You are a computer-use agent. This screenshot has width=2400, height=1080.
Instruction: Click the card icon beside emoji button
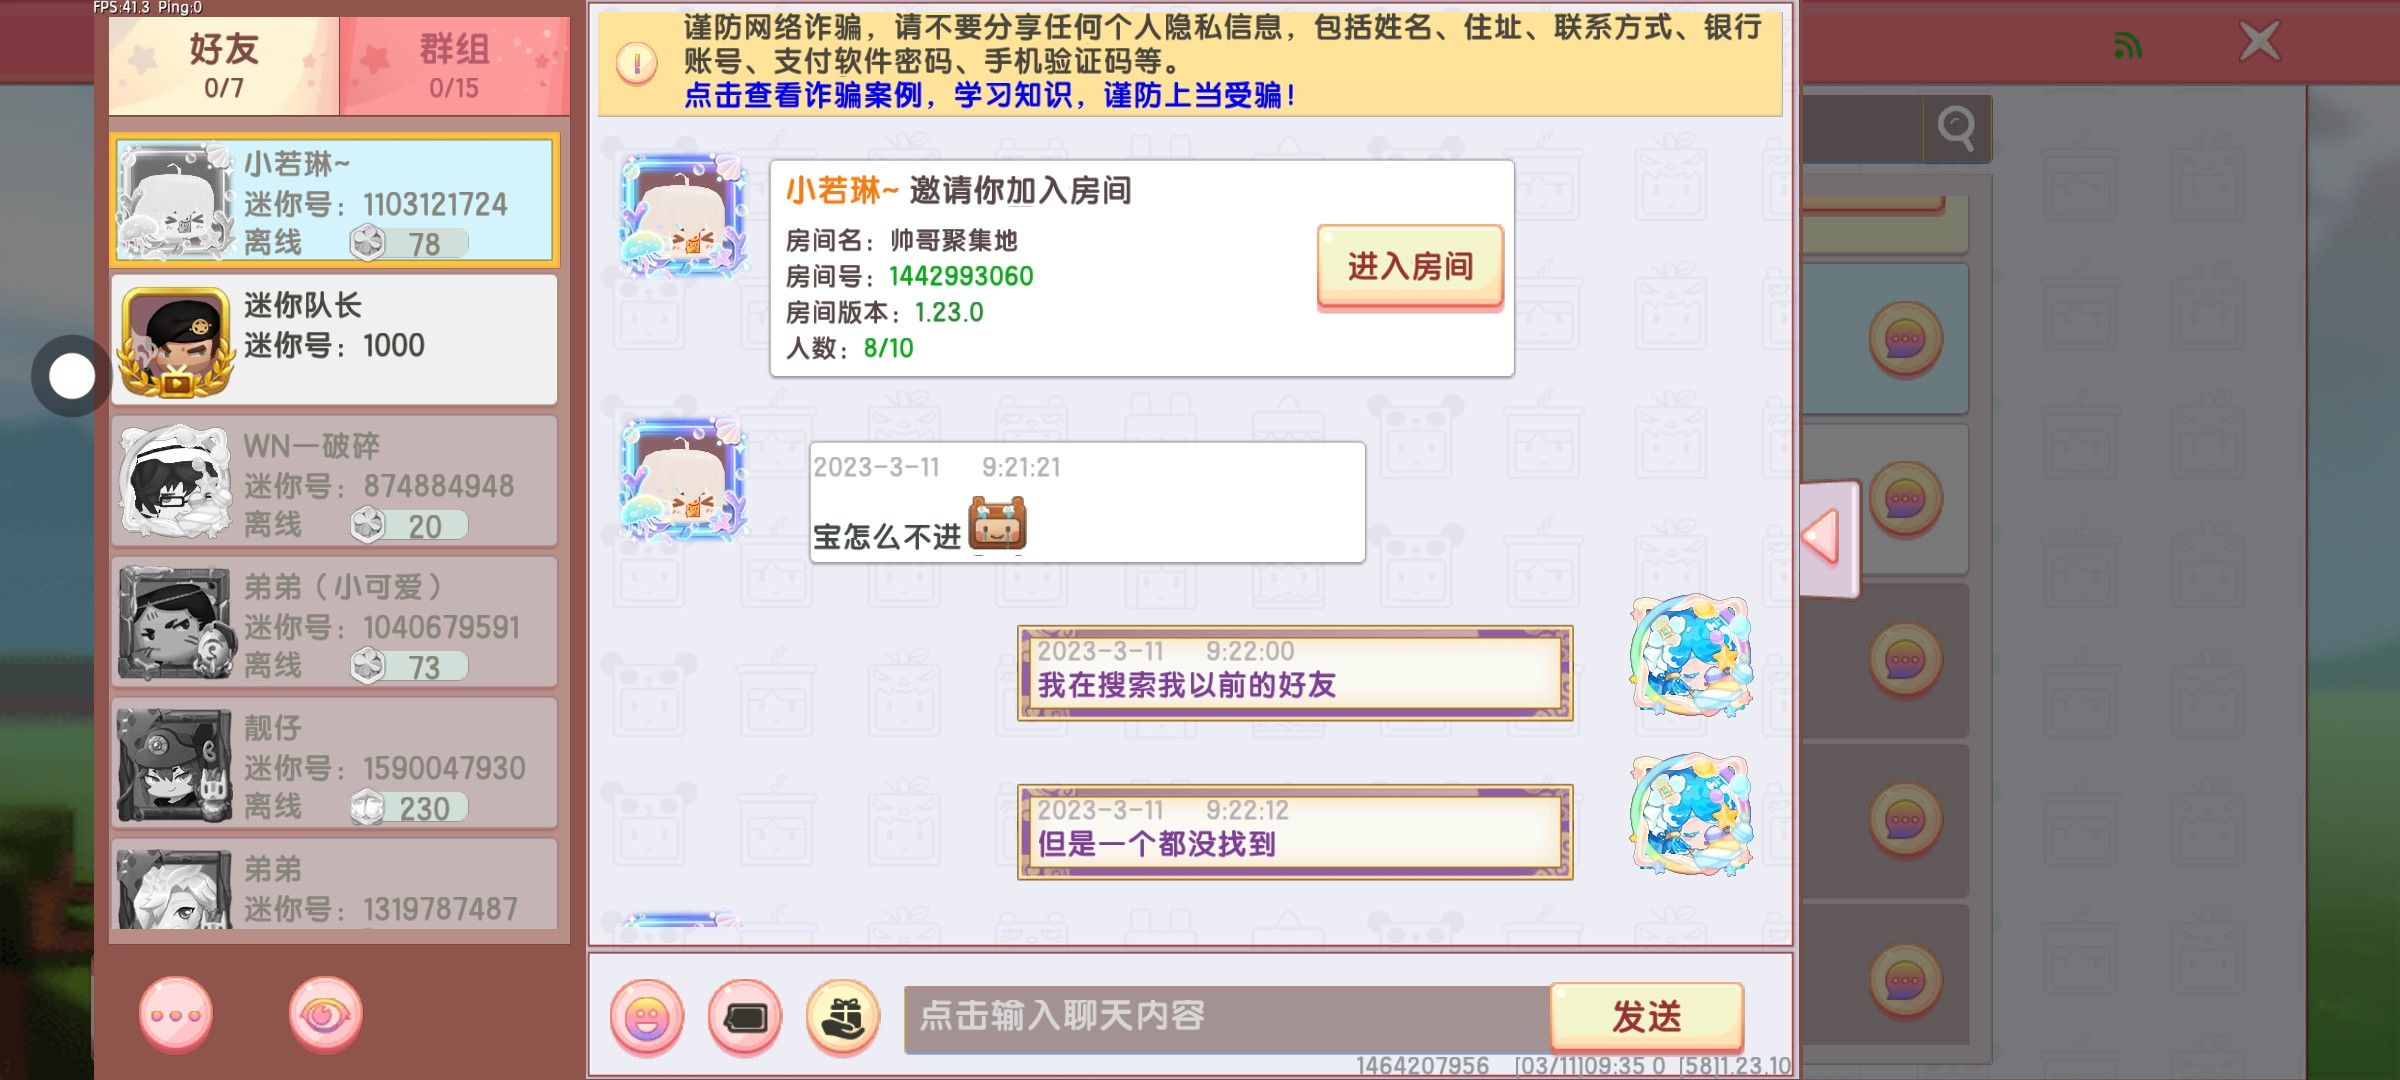click(x=745, y=1018)
